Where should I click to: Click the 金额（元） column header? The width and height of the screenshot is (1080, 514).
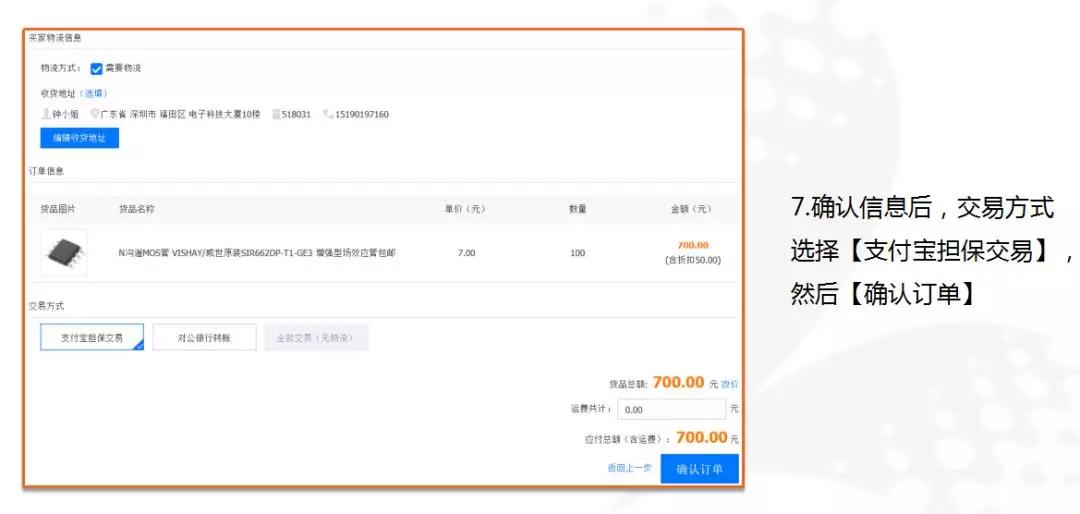click(x=691, y=209)
